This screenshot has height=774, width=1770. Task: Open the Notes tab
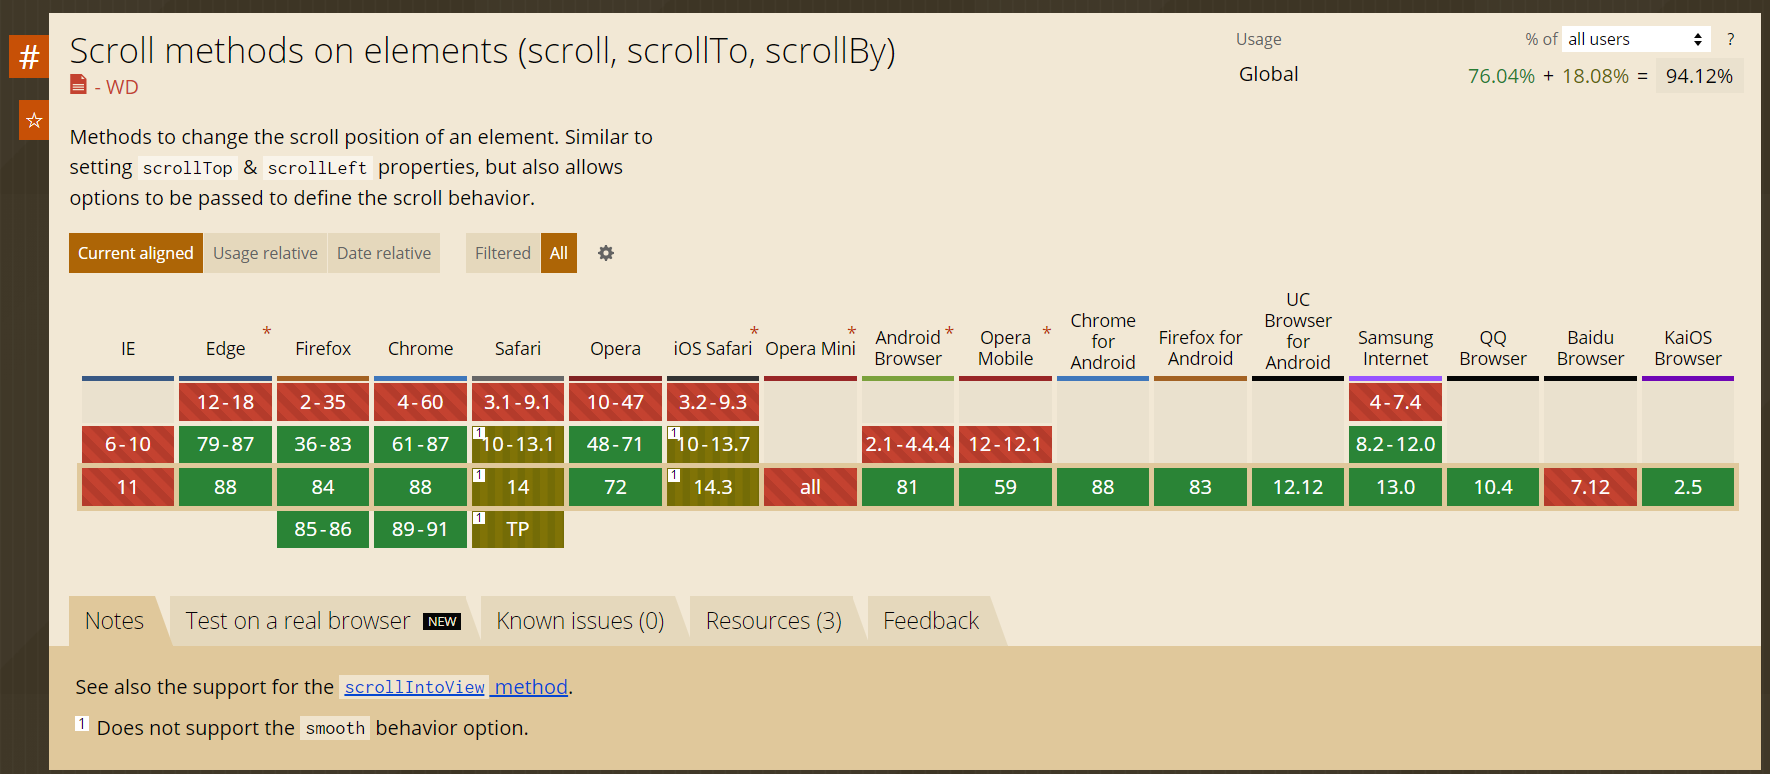click(115, 621)
